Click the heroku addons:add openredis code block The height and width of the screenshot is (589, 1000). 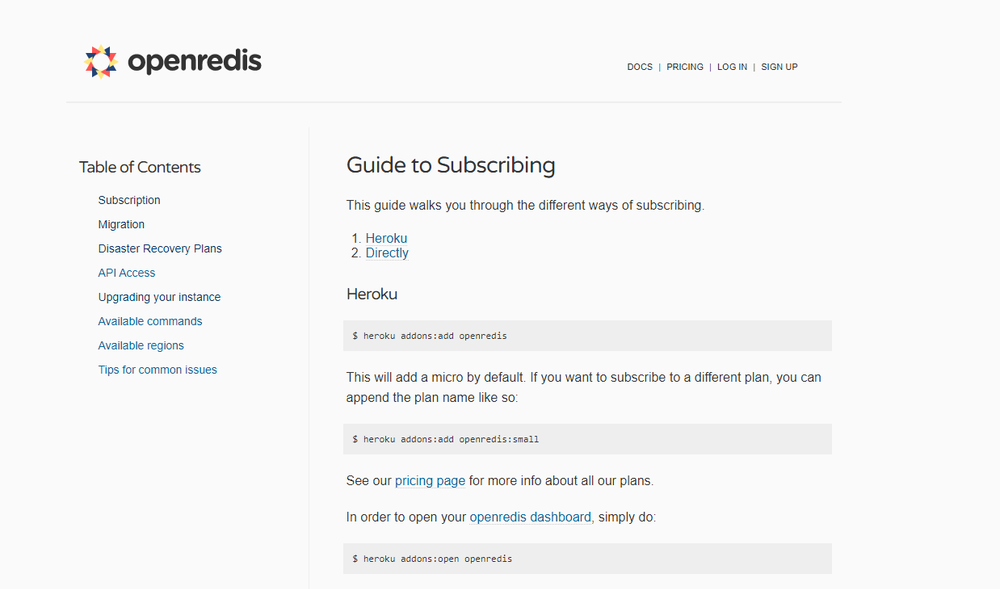587,336
